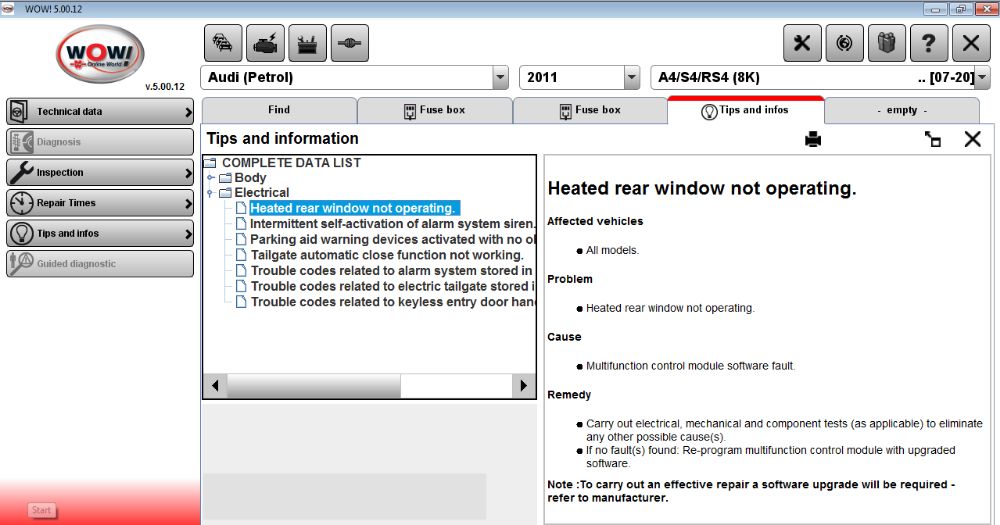Open the battery toolbar icon

(307, 43)
